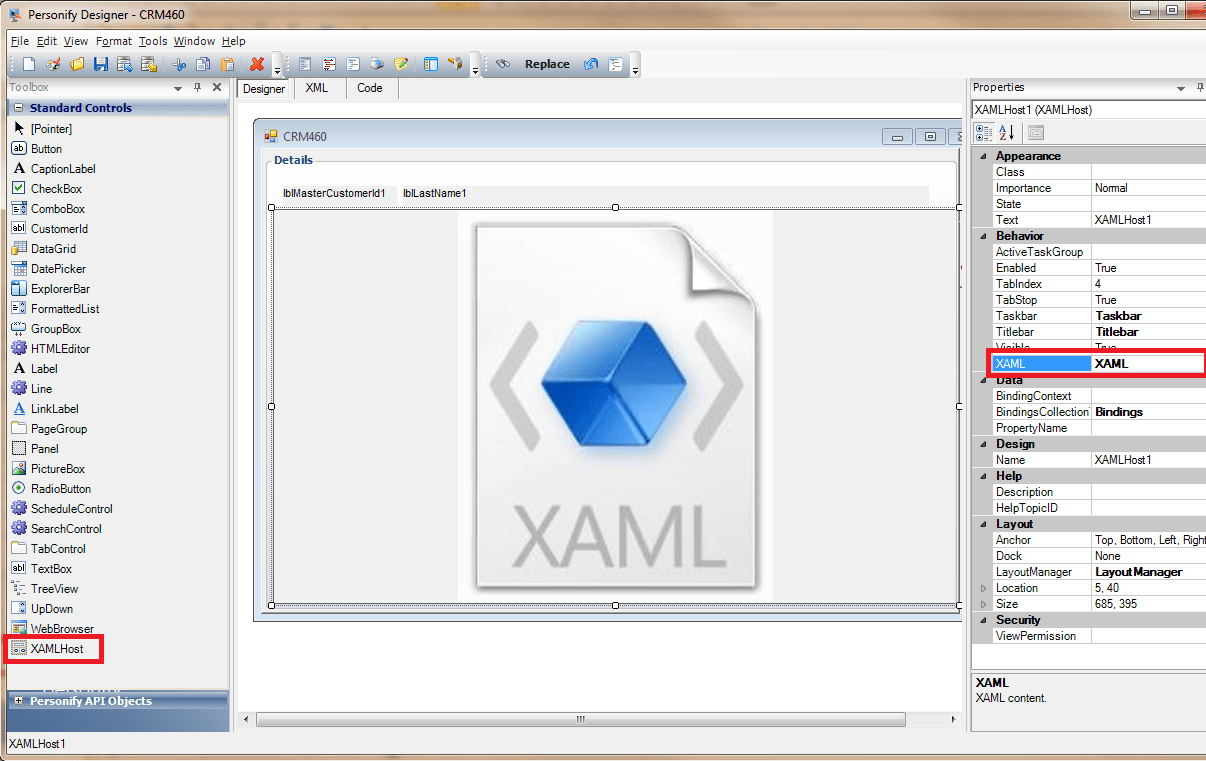Click the XAML property value field
The image size is (1206, 761).
click(x=1148, y=364)
